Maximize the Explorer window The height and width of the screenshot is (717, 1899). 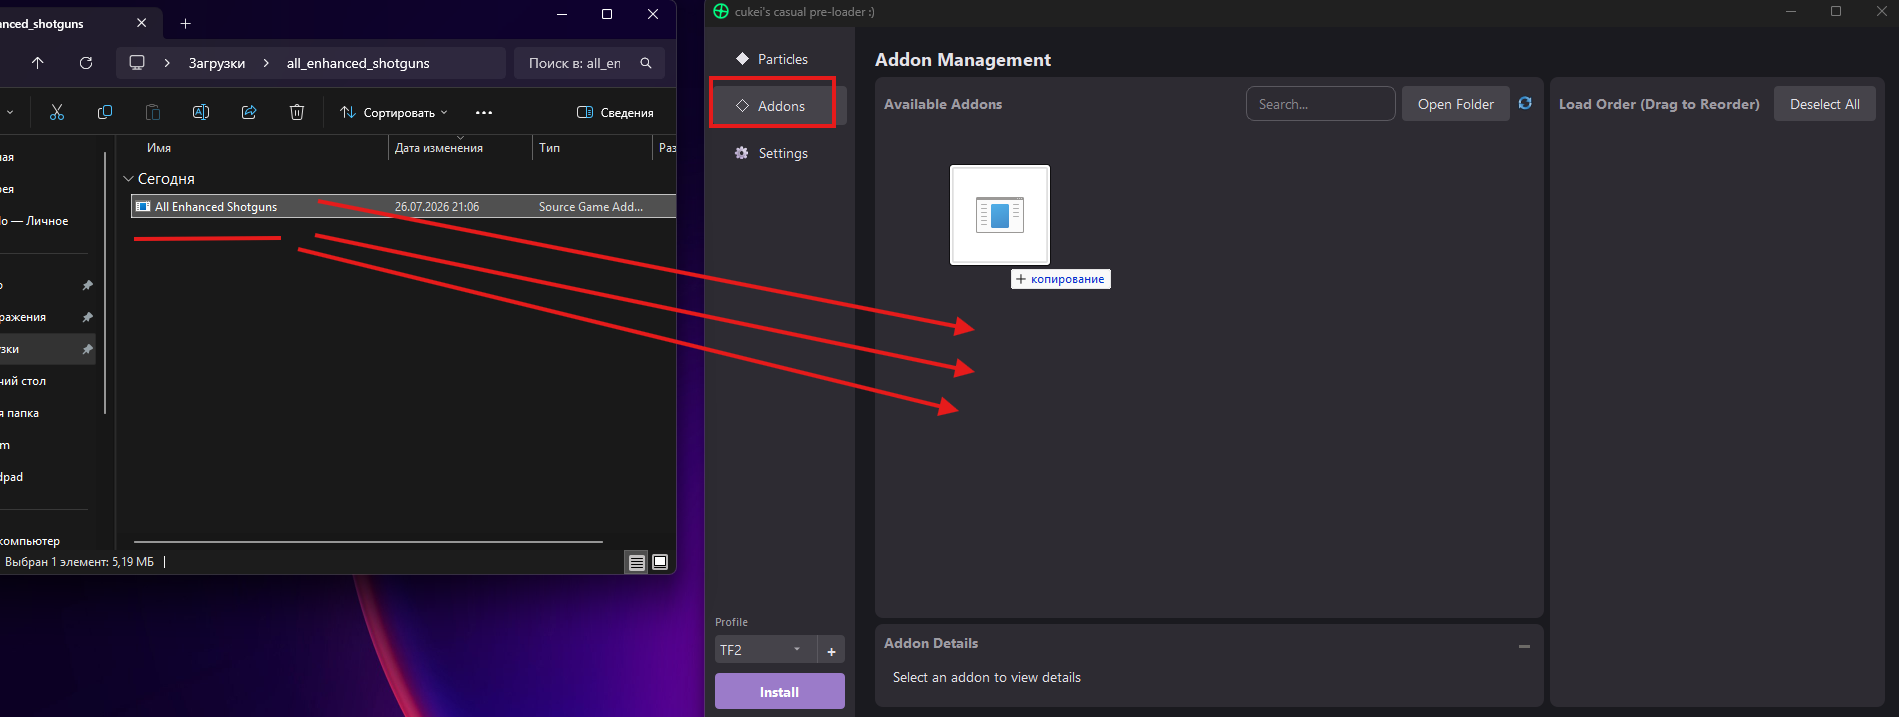(607, 14)
